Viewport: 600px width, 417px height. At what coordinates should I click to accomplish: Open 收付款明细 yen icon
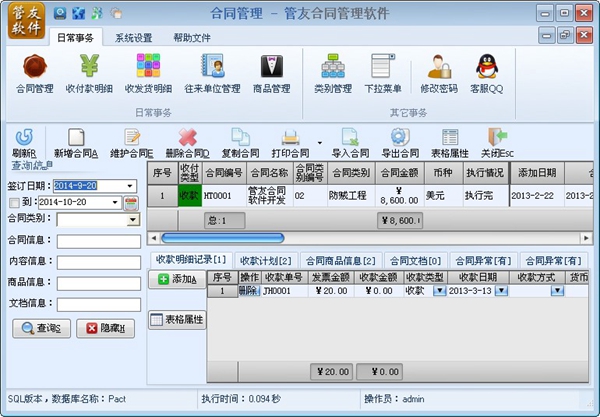(x=89, y=74)
